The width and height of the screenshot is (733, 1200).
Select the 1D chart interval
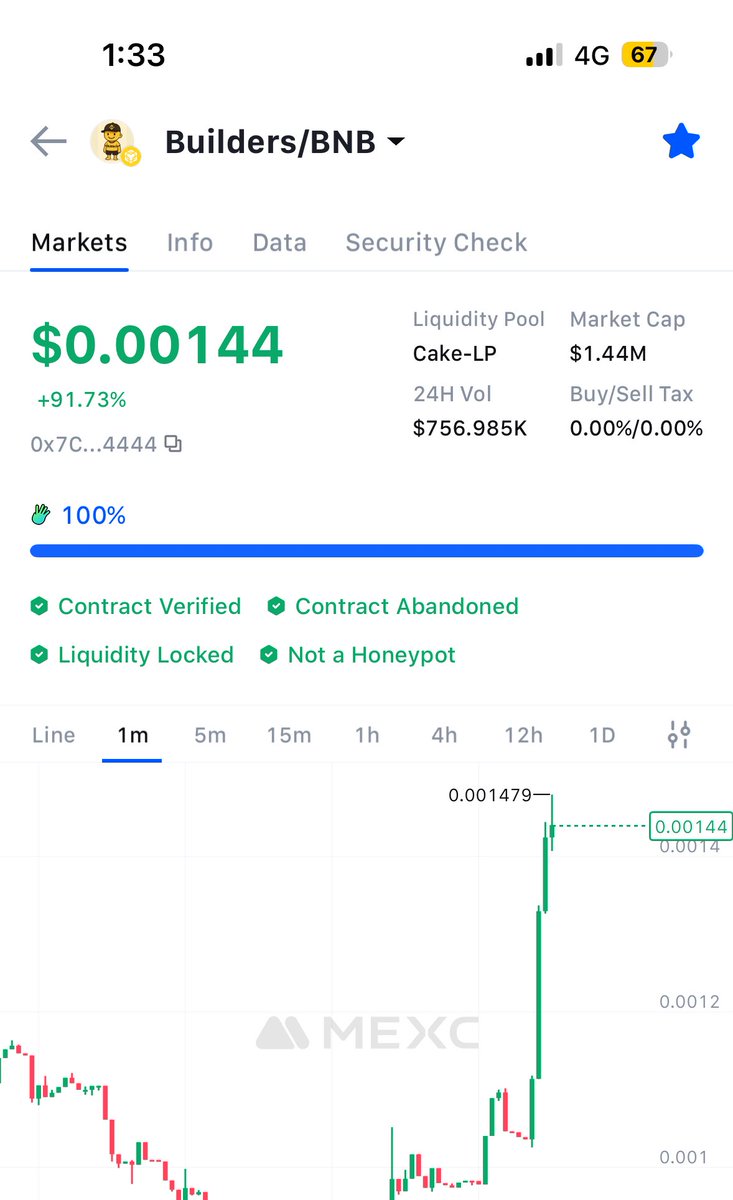coord(601,735)
